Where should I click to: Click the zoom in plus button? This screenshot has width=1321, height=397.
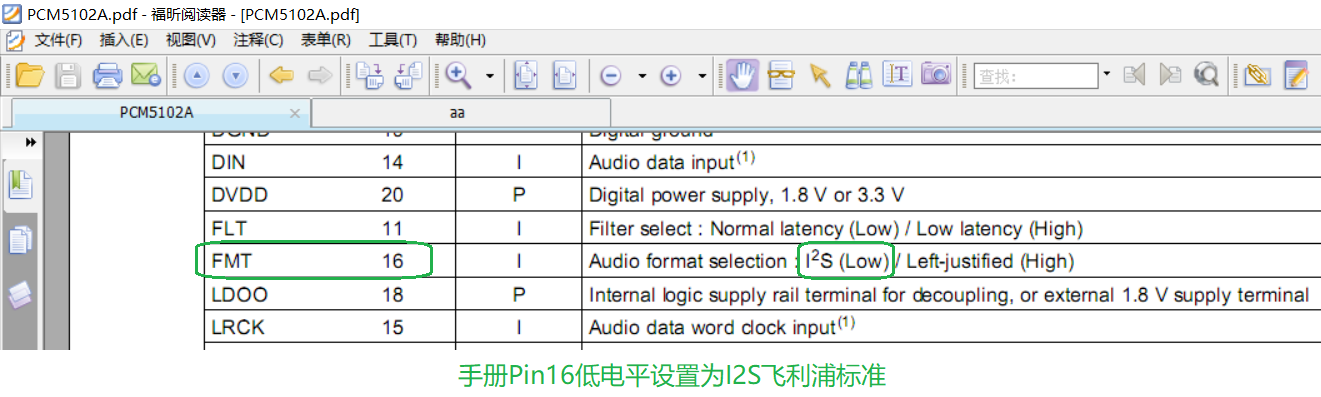tap(671, 76)
